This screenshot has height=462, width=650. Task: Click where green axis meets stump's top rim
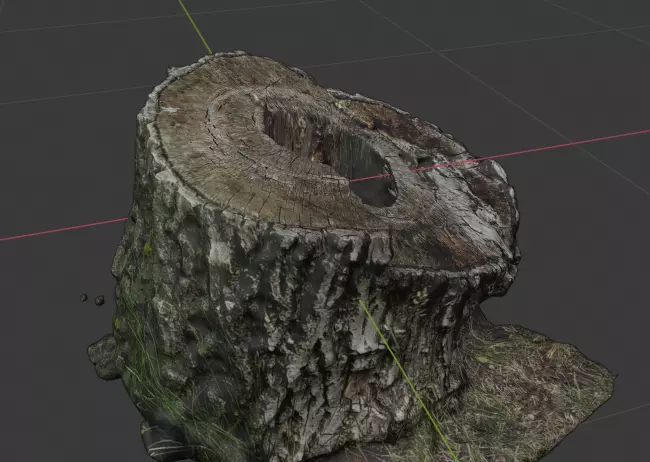point(212,54)
